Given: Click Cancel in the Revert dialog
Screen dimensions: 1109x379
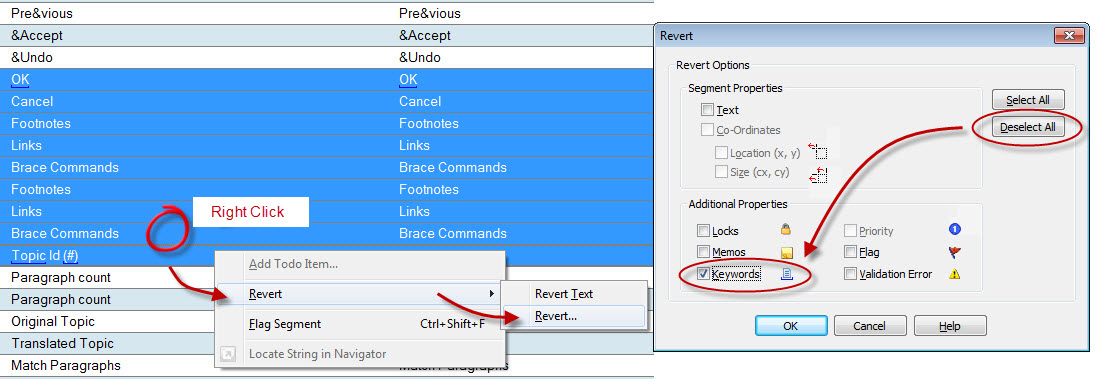Looking at the screenshot, I should click(x=869, y=326).
